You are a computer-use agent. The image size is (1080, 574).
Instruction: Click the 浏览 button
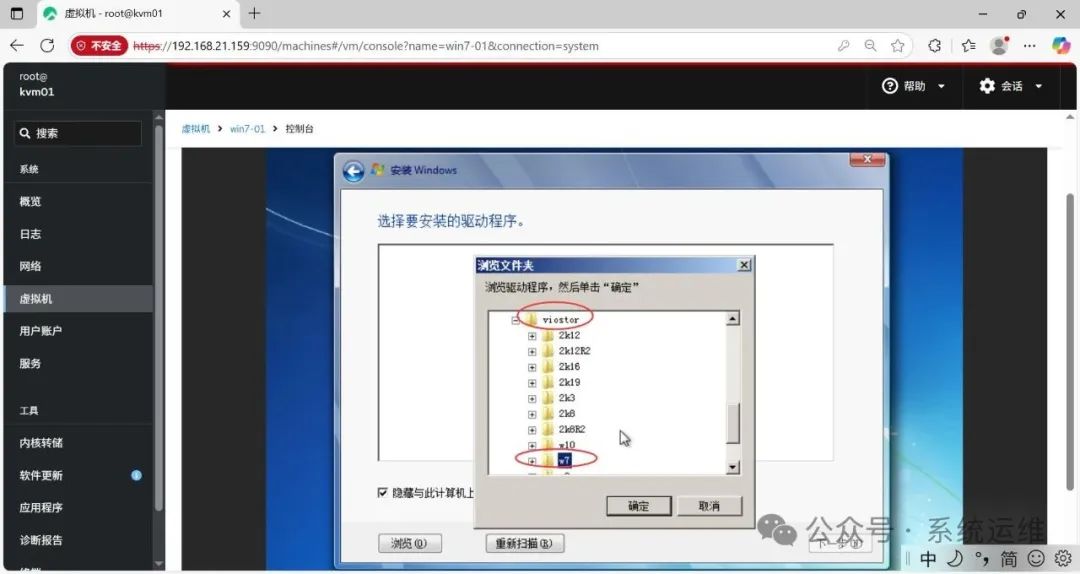(x=409, y=543)
